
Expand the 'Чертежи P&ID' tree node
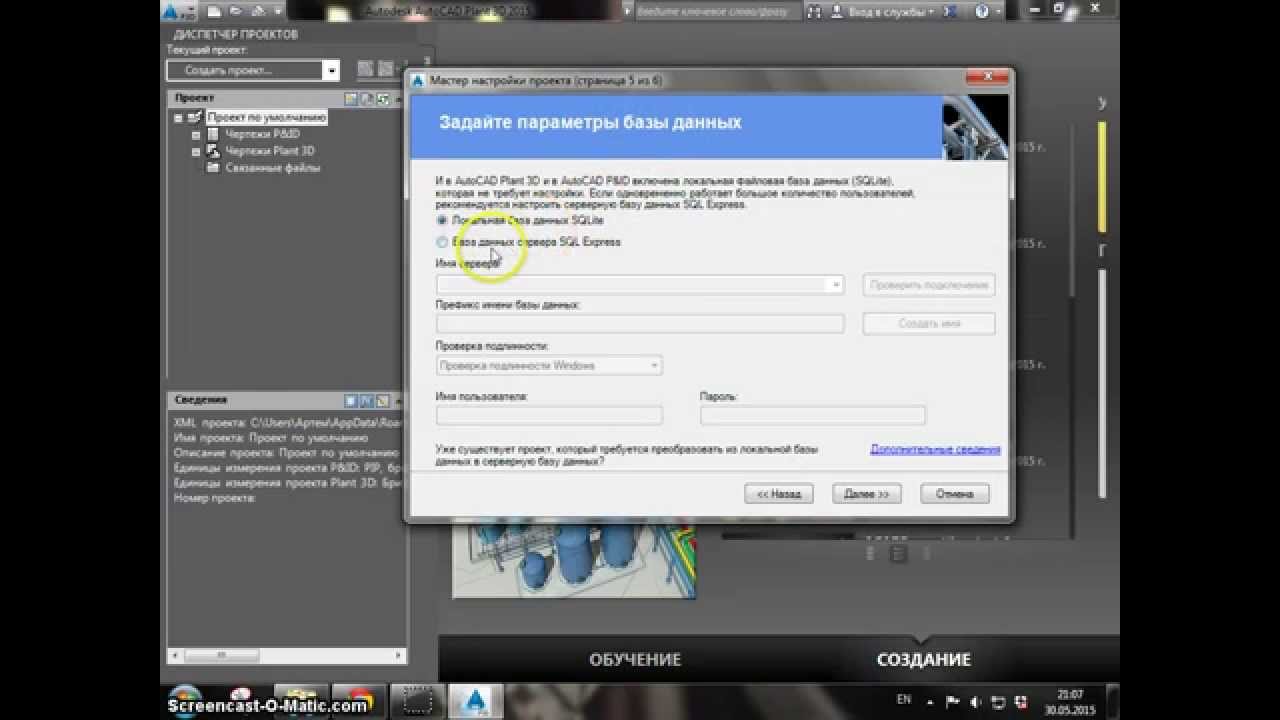tap(196, 134)
